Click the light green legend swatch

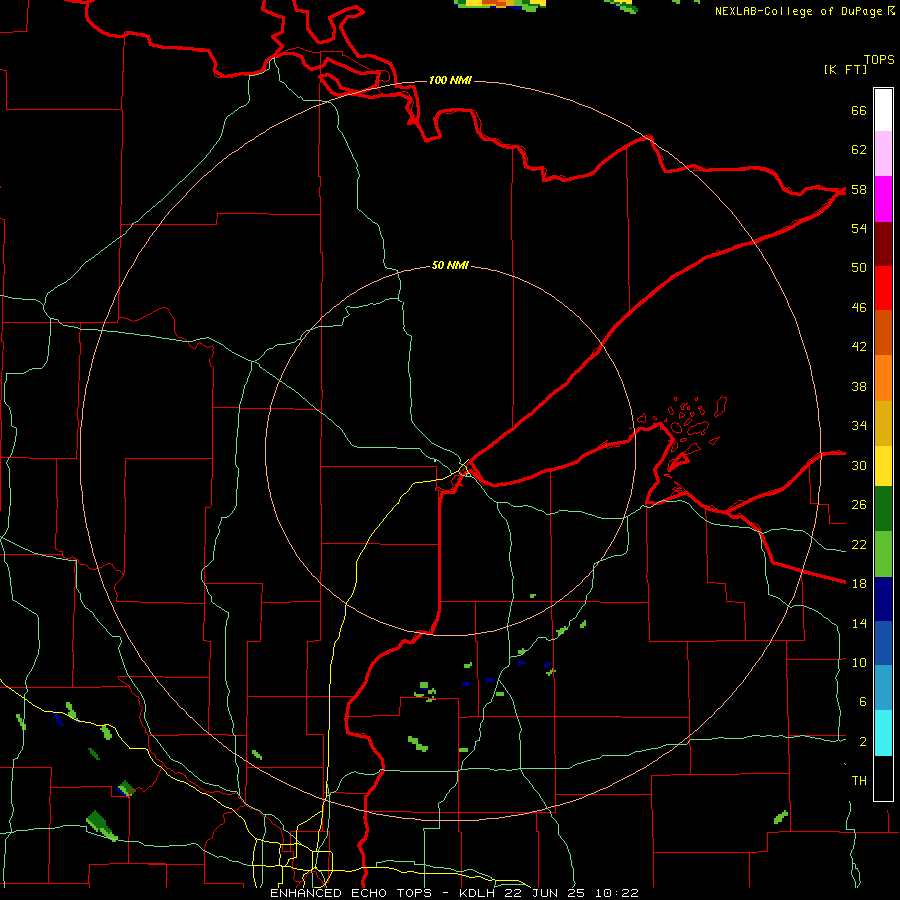pyautogui.click(x=883, y=554)
